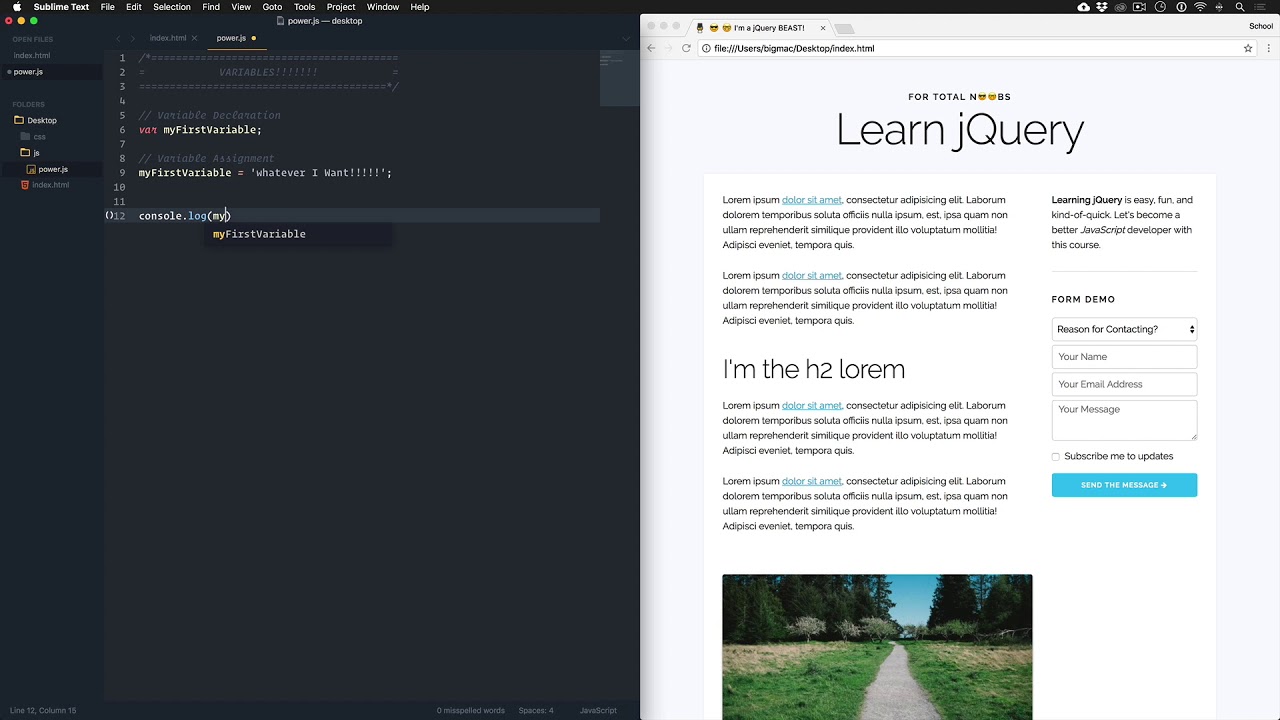1280x720 pixels.
Task: Click the cloud upload menu bar icon
Action: [1083, 7]
